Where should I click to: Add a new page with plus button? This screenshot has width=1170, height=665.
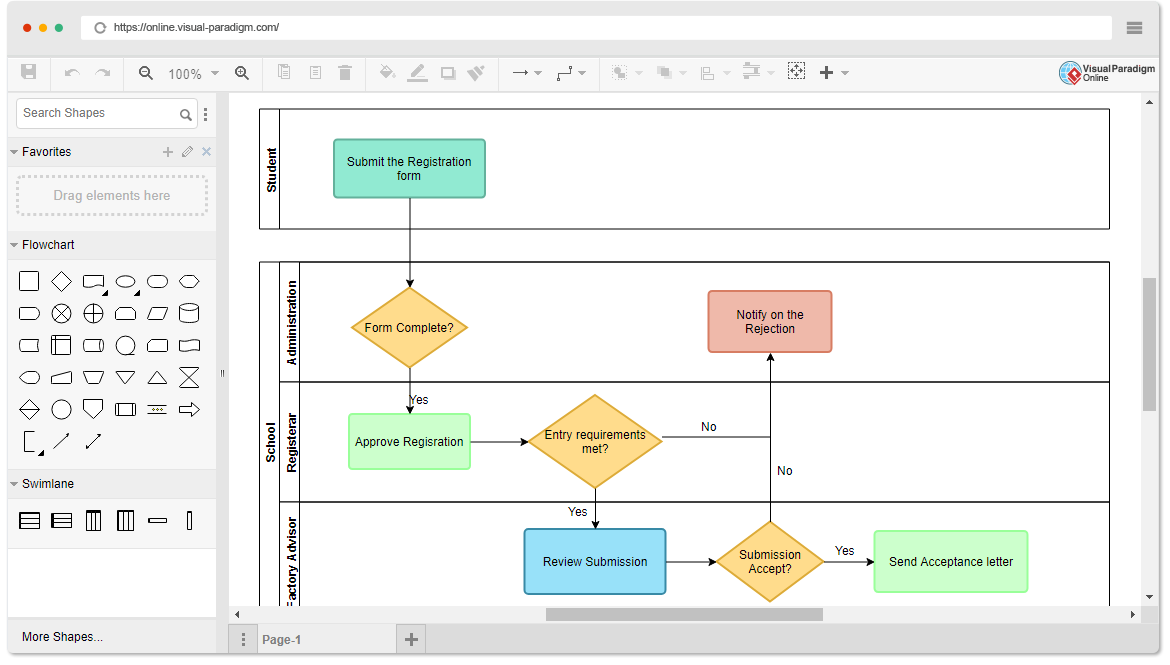411,640
